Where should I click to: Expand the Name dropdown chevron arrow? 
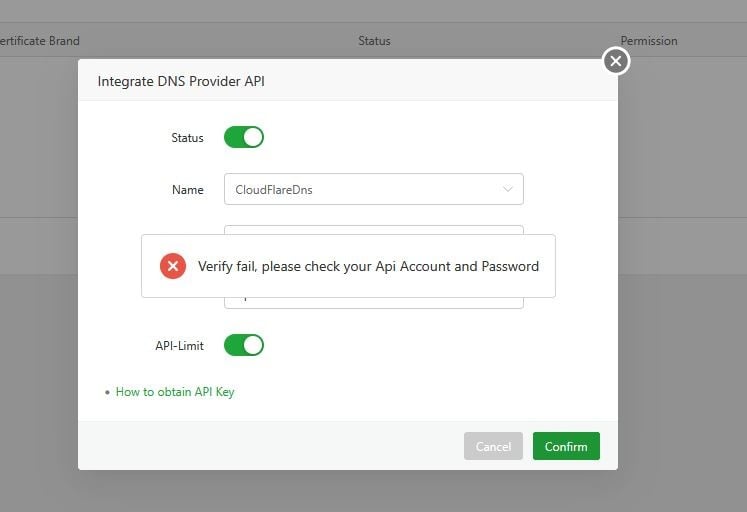coord(508,189)
